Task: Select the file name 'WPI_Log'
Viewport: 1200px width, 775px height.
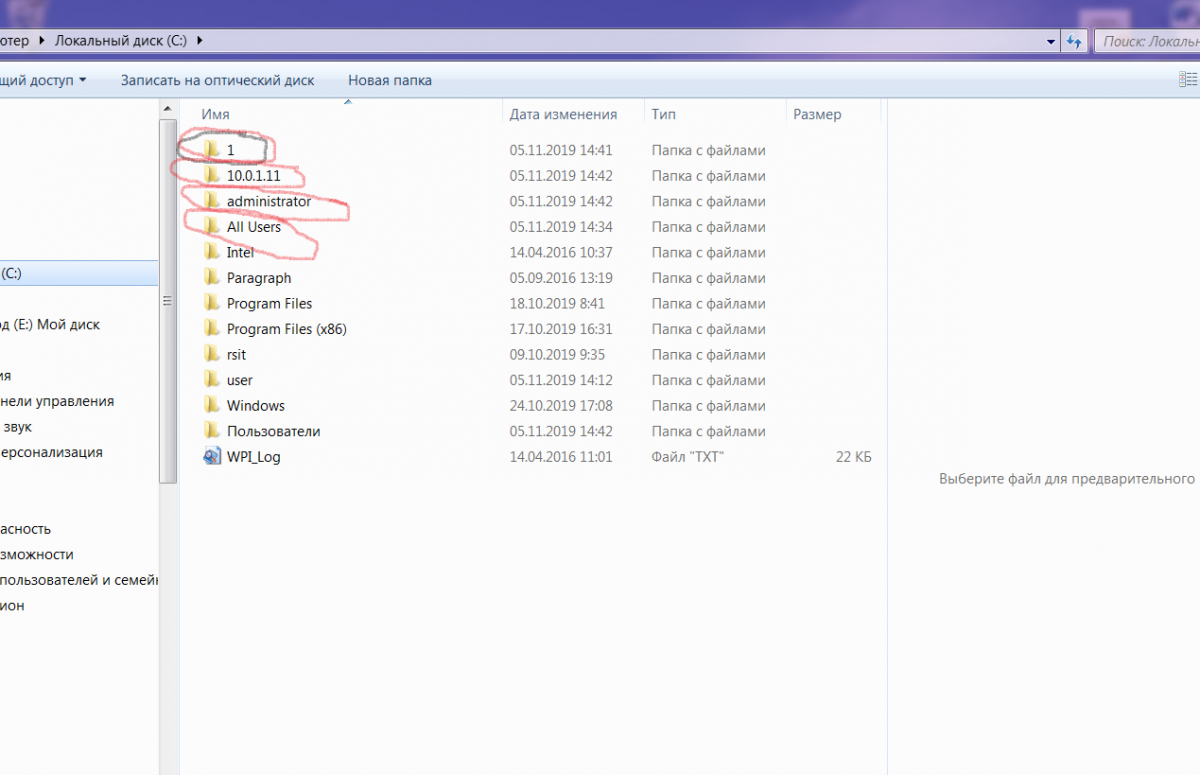Action: pyautogui.click(x=254, y=457)
